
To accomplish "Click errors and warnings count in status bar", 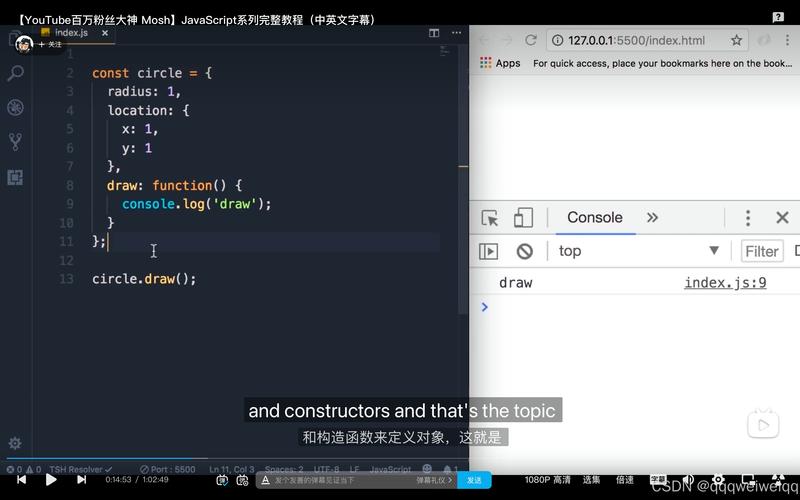I will (x=23, y=469).
